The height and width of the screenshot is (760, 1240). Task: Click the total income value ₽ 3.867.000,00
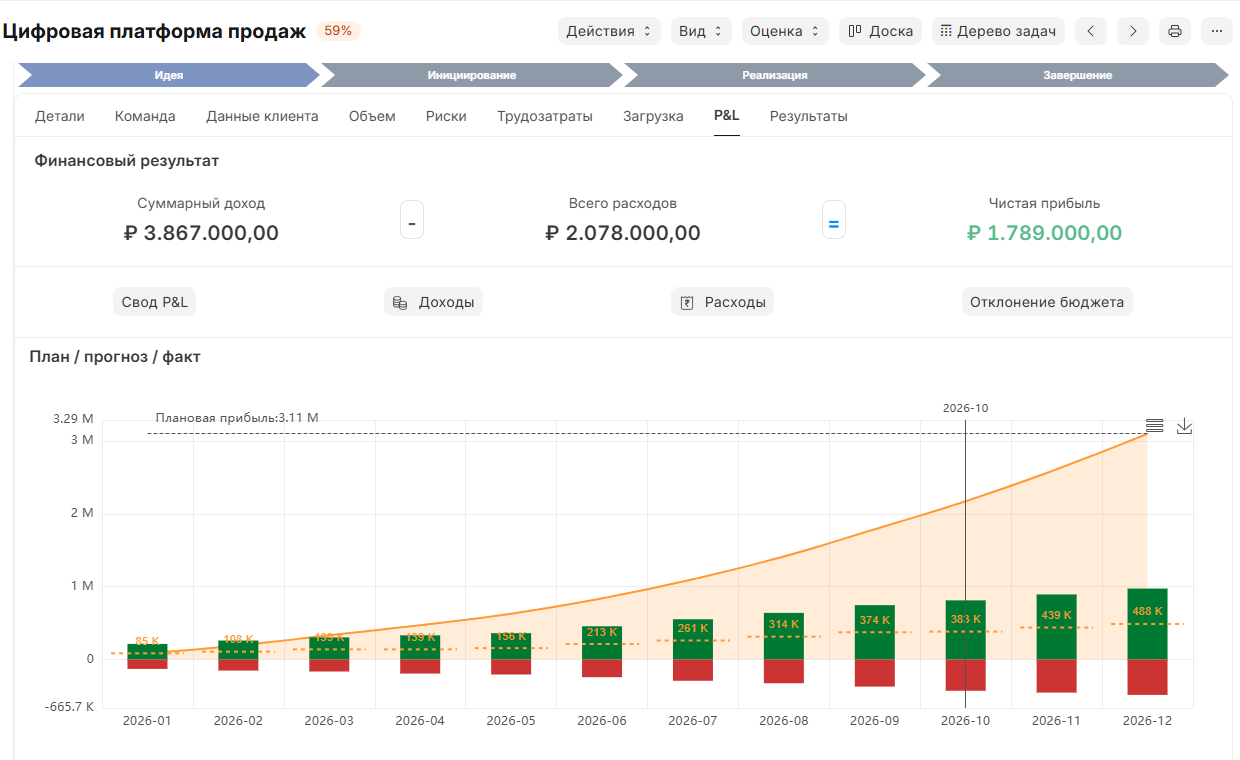tap(201, 233)
